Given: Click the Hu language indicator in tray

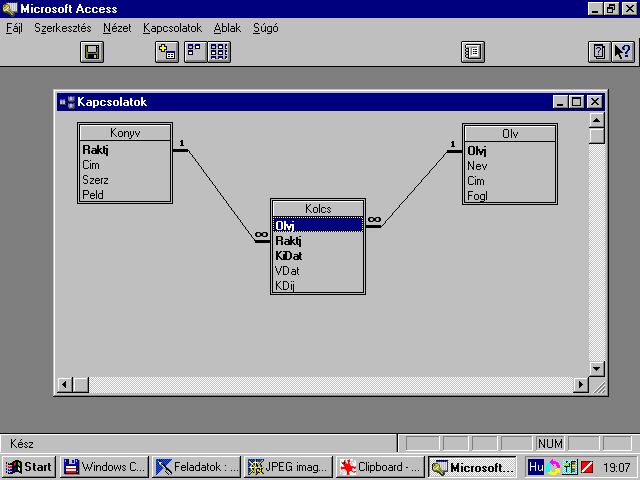Looking at the screenshot, I should coord(536,467).
